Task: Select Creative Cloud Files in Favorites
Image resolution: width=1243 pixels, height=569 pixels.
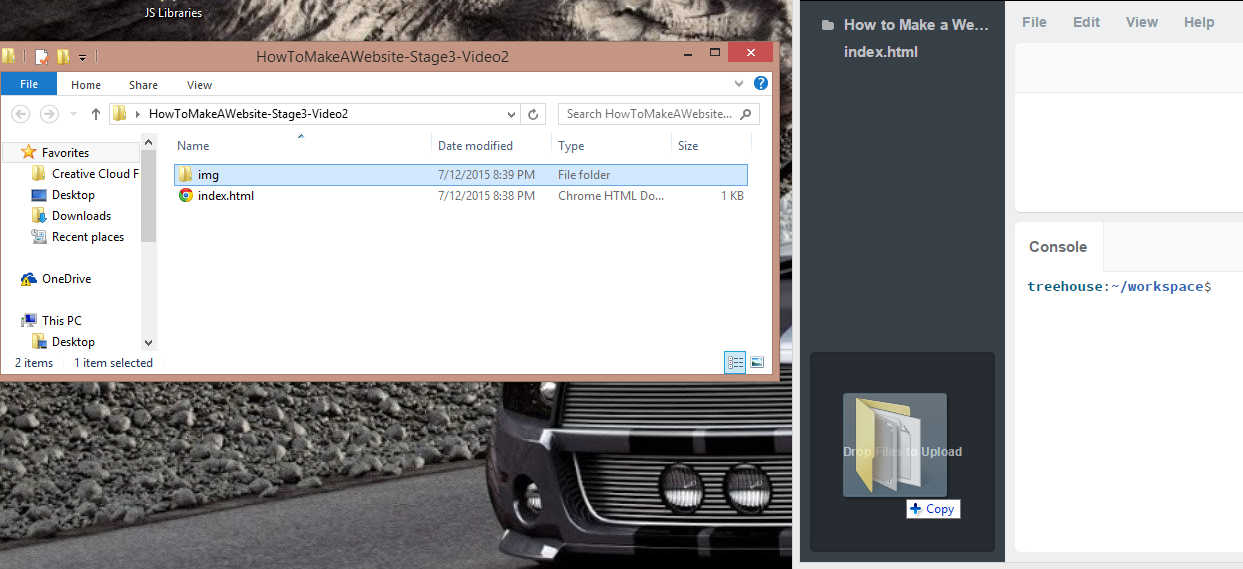Action: coord(95,174)
